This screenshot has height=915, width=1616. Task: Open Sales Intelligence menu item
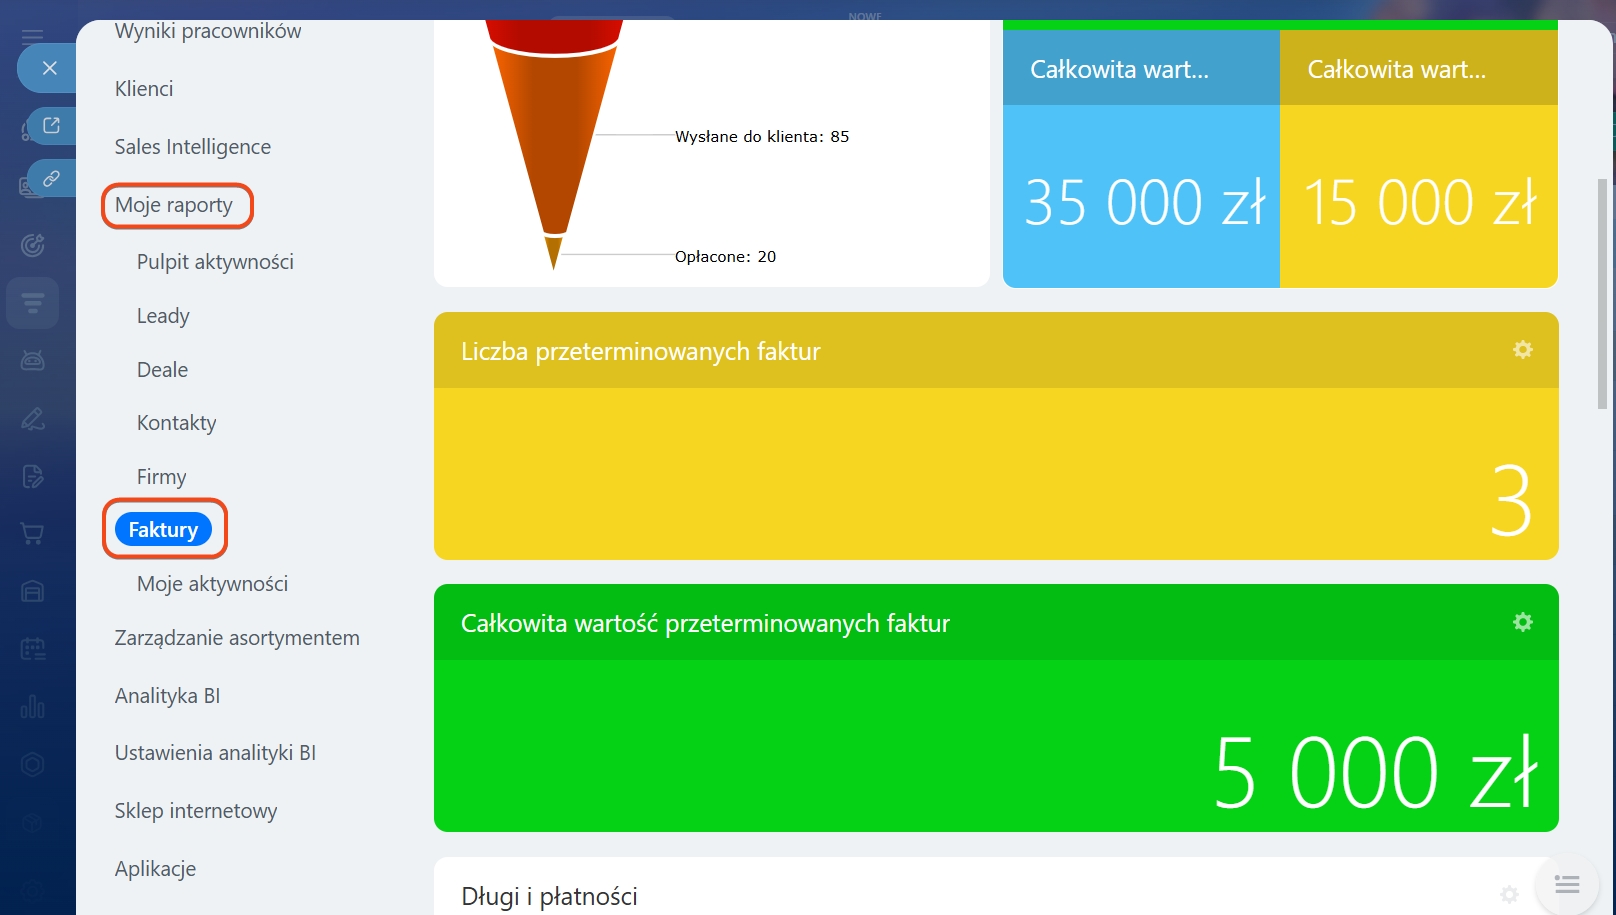192,147
